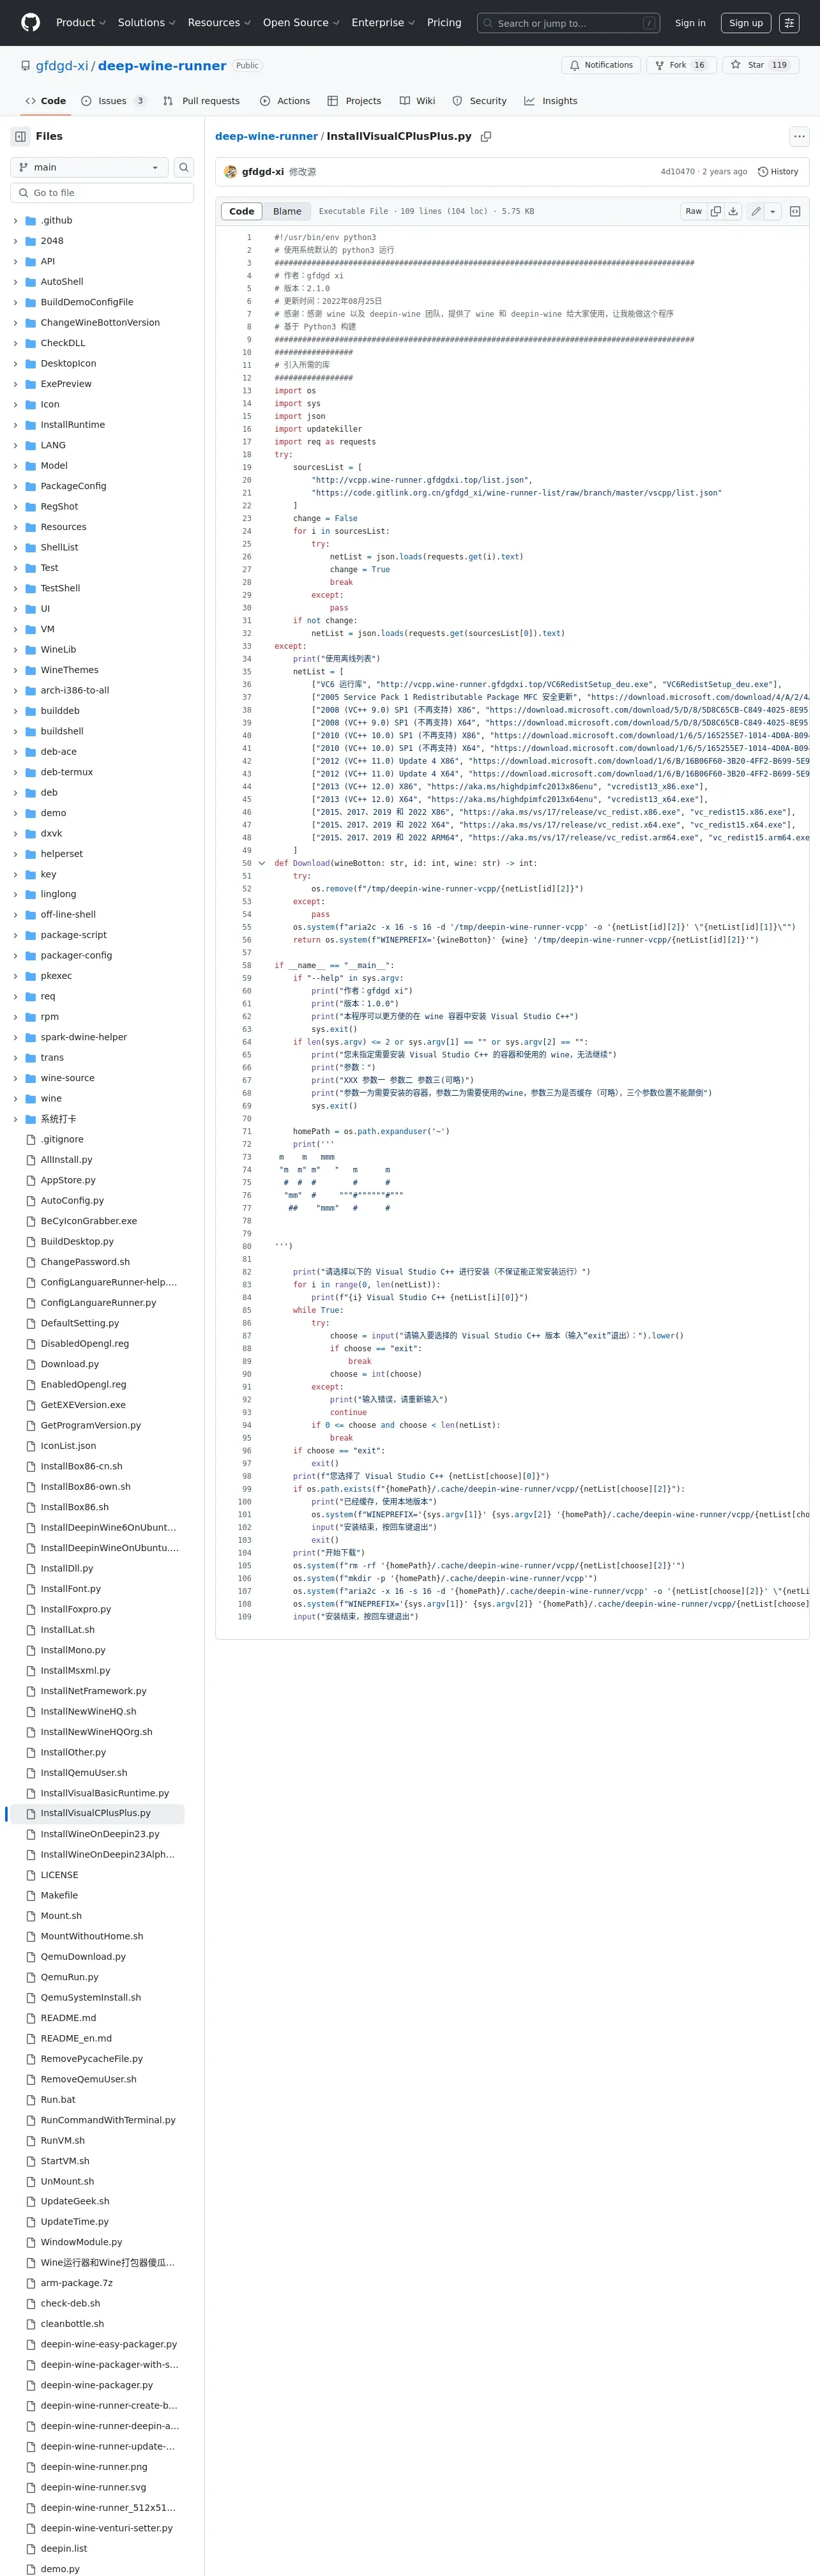Collapse the Download function at line 50
The width and height of the screenshot is (820, 2576).
[x=262, y=862]
